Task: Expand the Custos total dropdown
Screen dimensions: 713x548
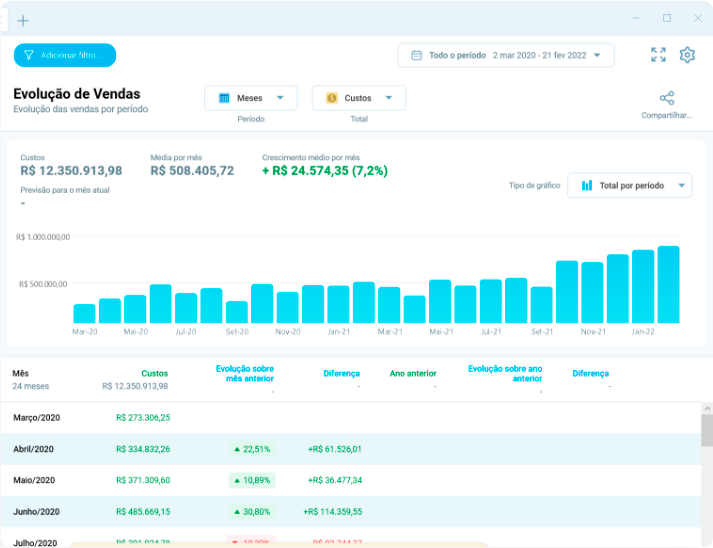Action: click(x=359, y=98)
